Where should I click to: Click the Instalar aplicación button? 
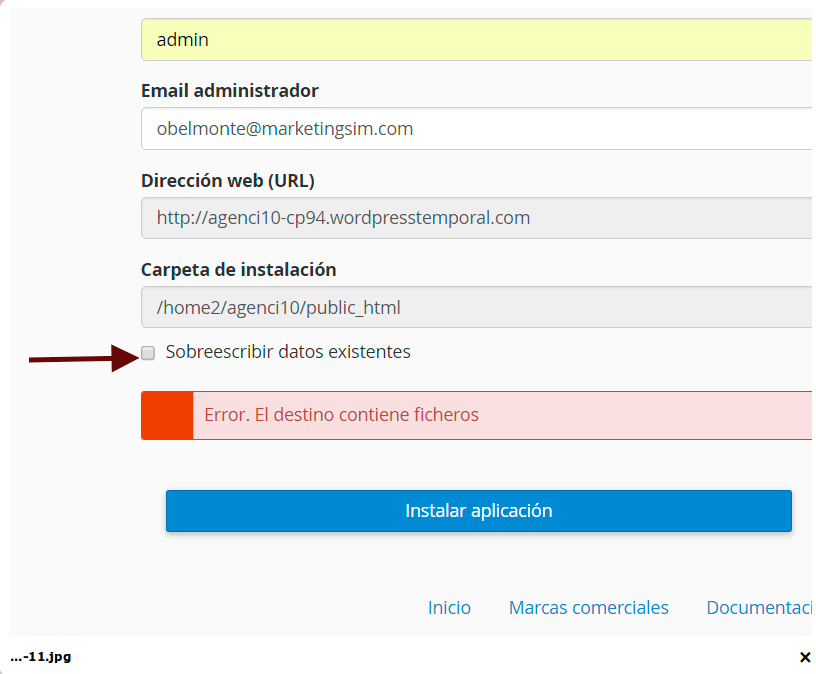(479, 511)
